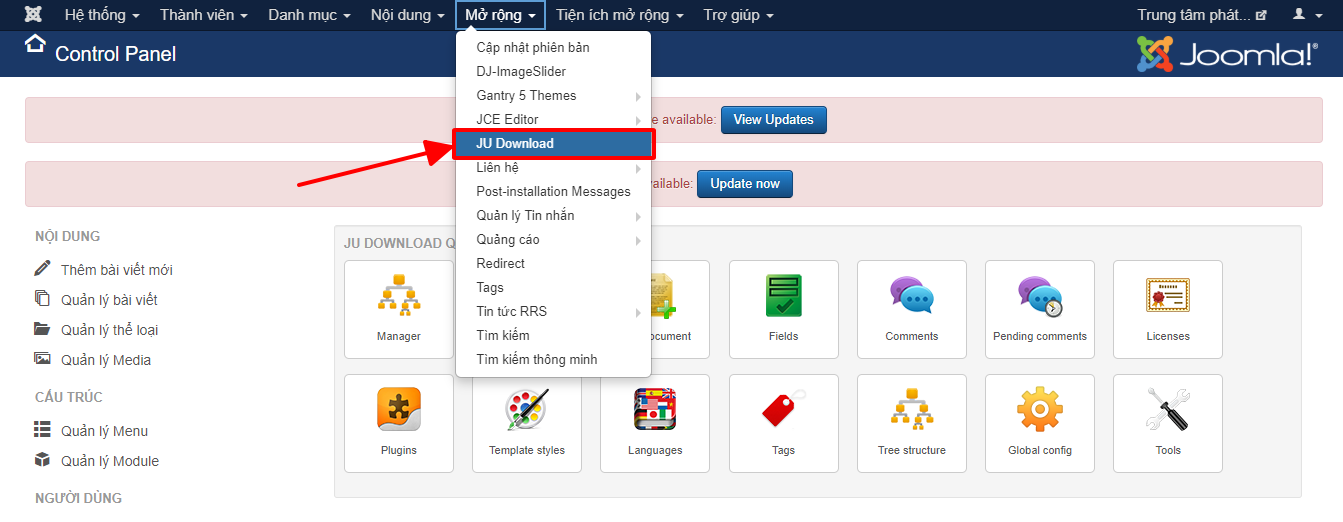Select Post-installation Messages menu entry
This screenshot has height=522, width=1343.
(x=553, y=192)
